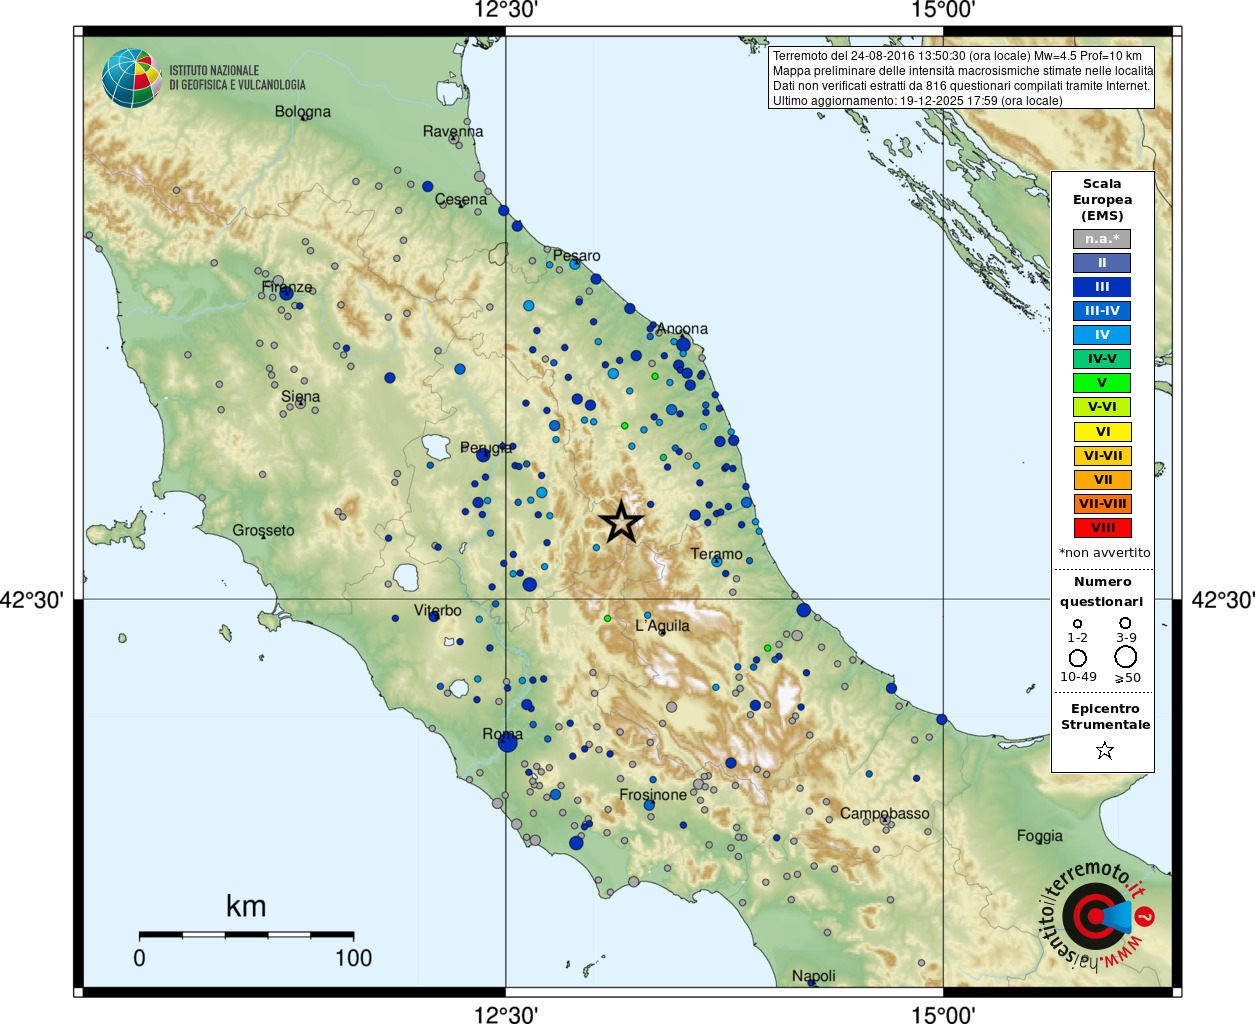Click the large blue dot at Roma

(508, 741)
